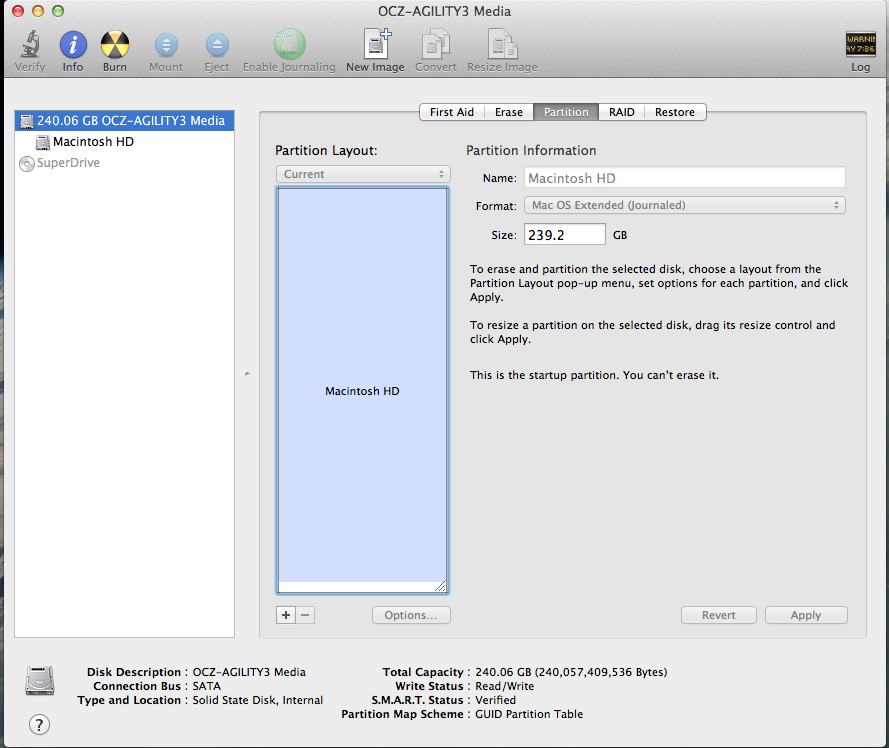Click the Mount toolbar icon
Image resolution: width=889 pixels, height=748 pixels.
166,45
